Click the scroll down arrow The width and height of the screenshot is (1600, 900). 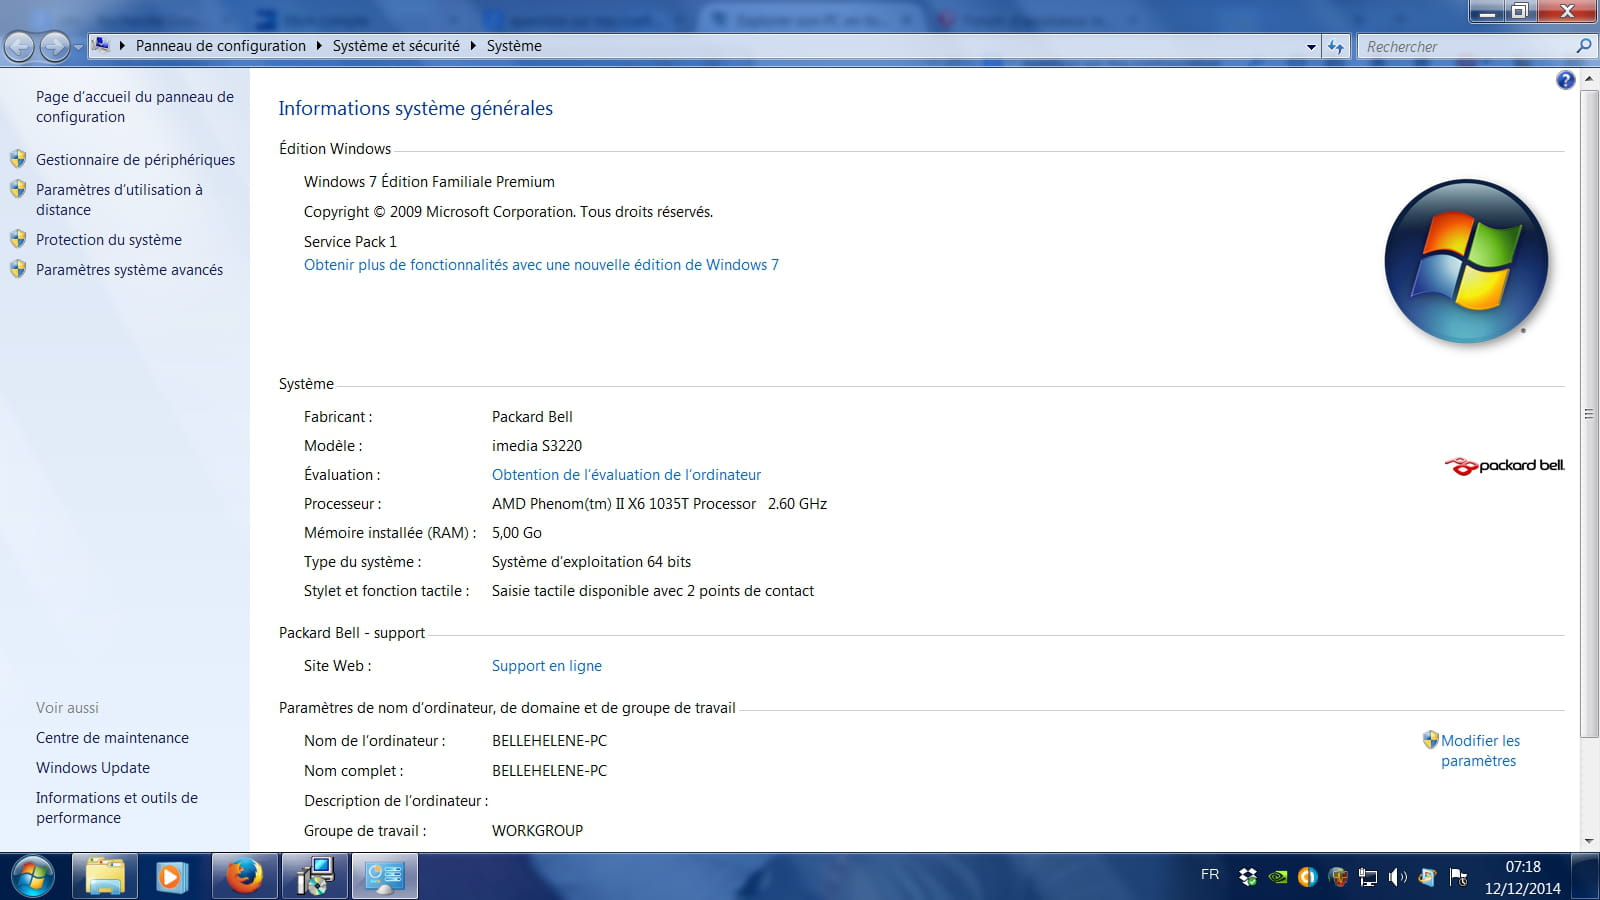tap(1588, 841)
